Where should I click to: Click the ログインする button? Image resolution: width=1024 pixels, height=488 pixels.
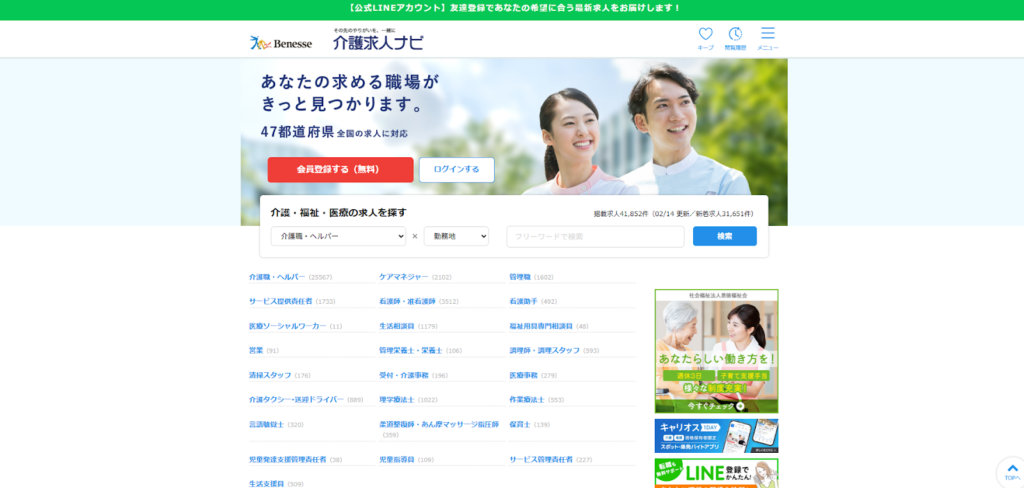(456, 170)
